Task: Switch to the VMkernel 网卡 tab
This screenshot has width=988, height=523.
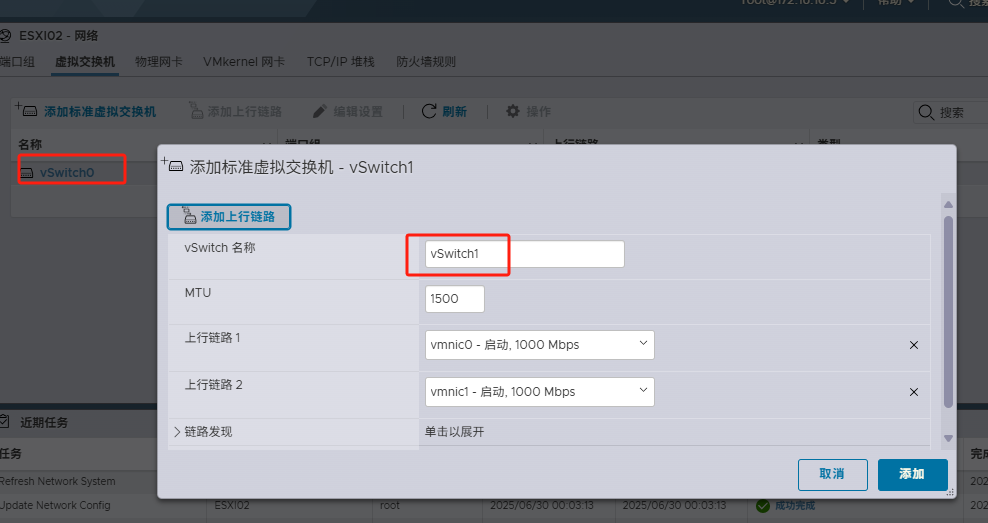Action: [x=244, y=62]
